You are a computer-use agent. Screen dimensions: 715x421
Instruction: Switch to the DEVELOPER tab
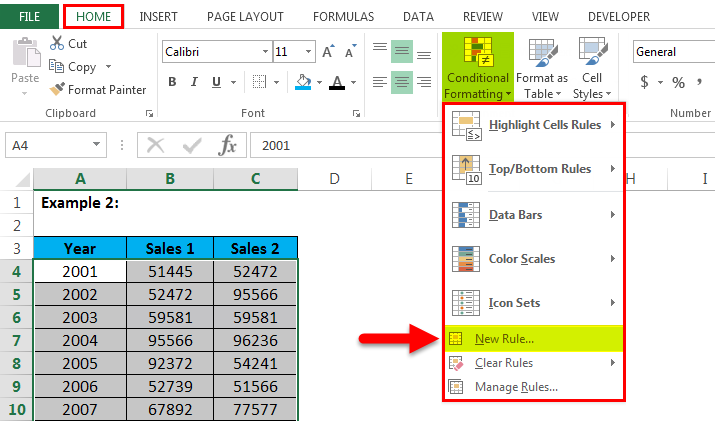pyautogui.click(x=619, y=17)
